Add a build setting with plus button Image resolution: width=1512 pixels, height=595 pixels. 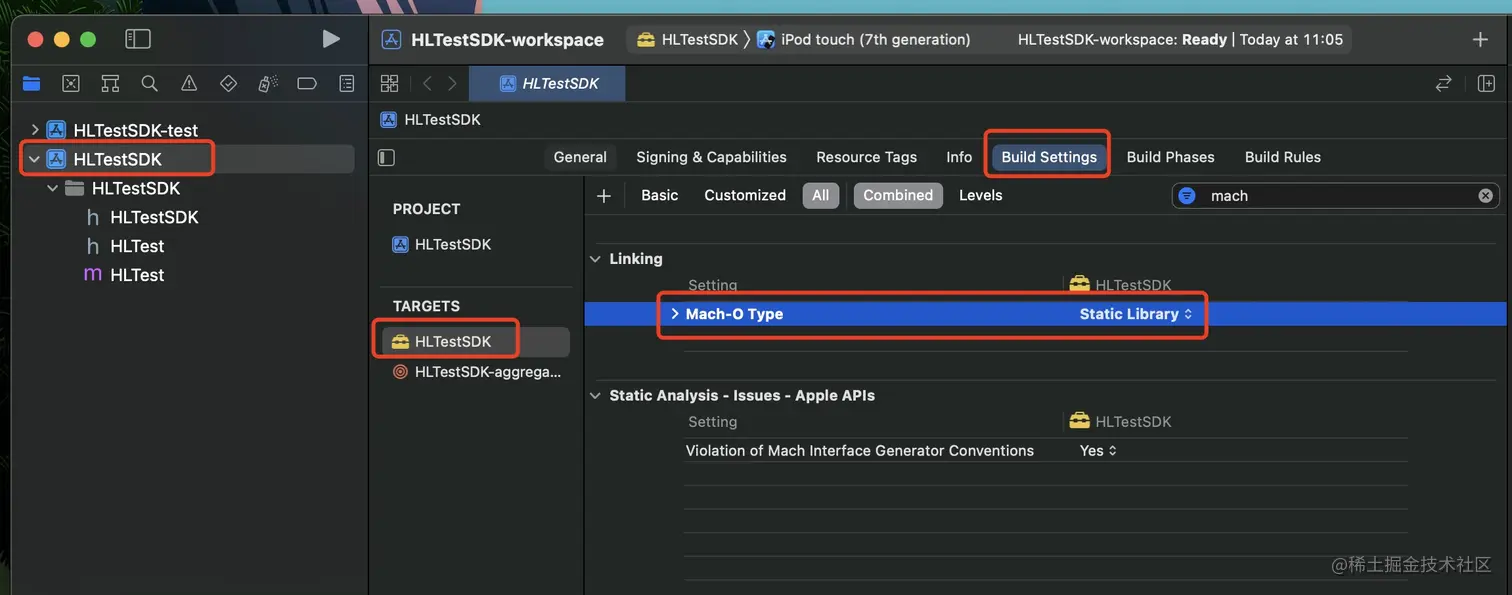[604, 196]
